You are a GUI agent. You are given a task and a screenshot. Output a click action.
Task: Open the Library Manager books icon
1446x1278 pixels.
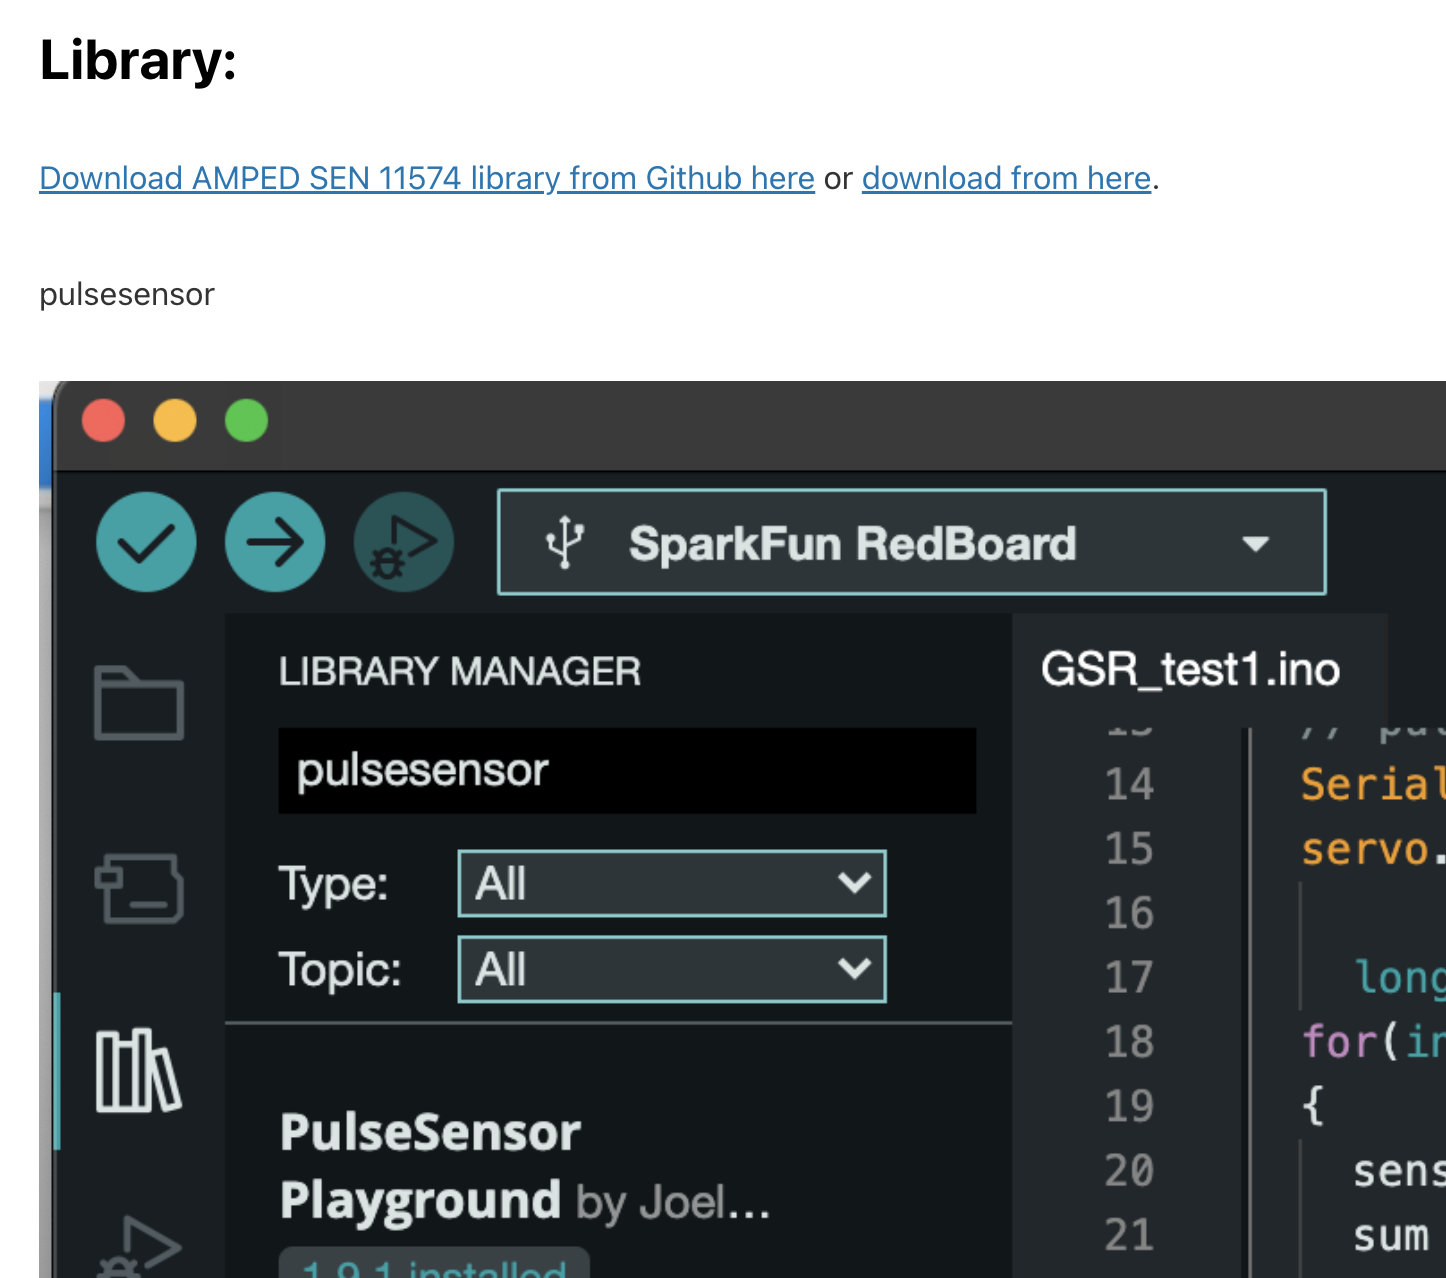(139, 1071)
